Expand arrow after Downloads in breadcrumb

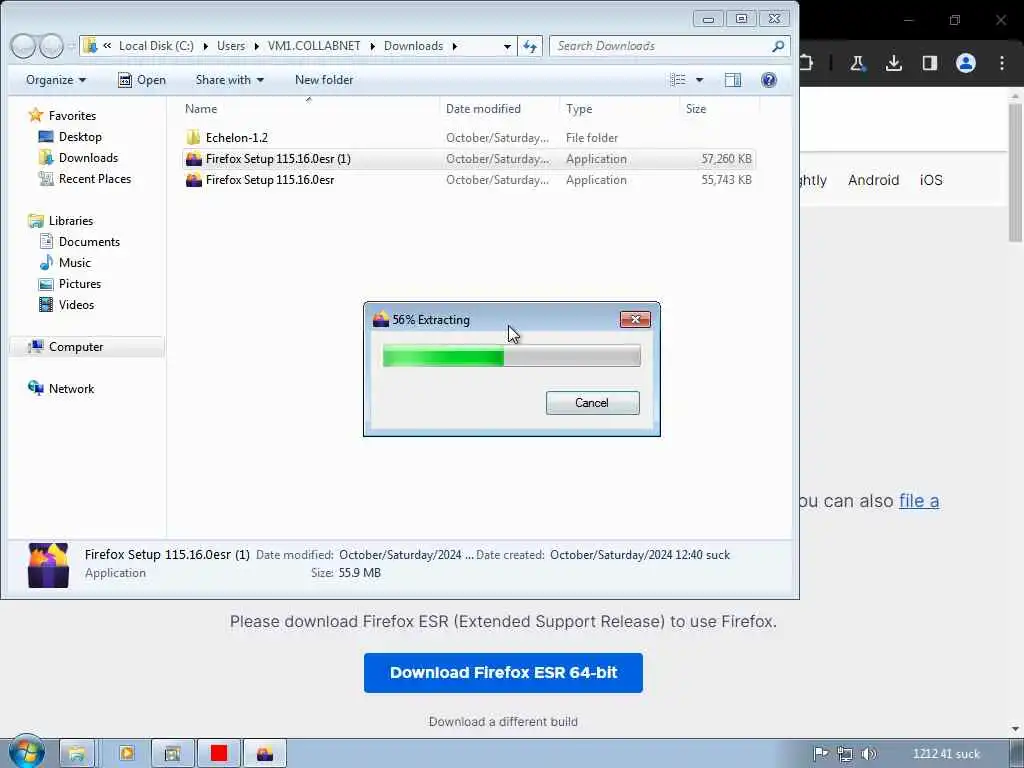(455, 46)
